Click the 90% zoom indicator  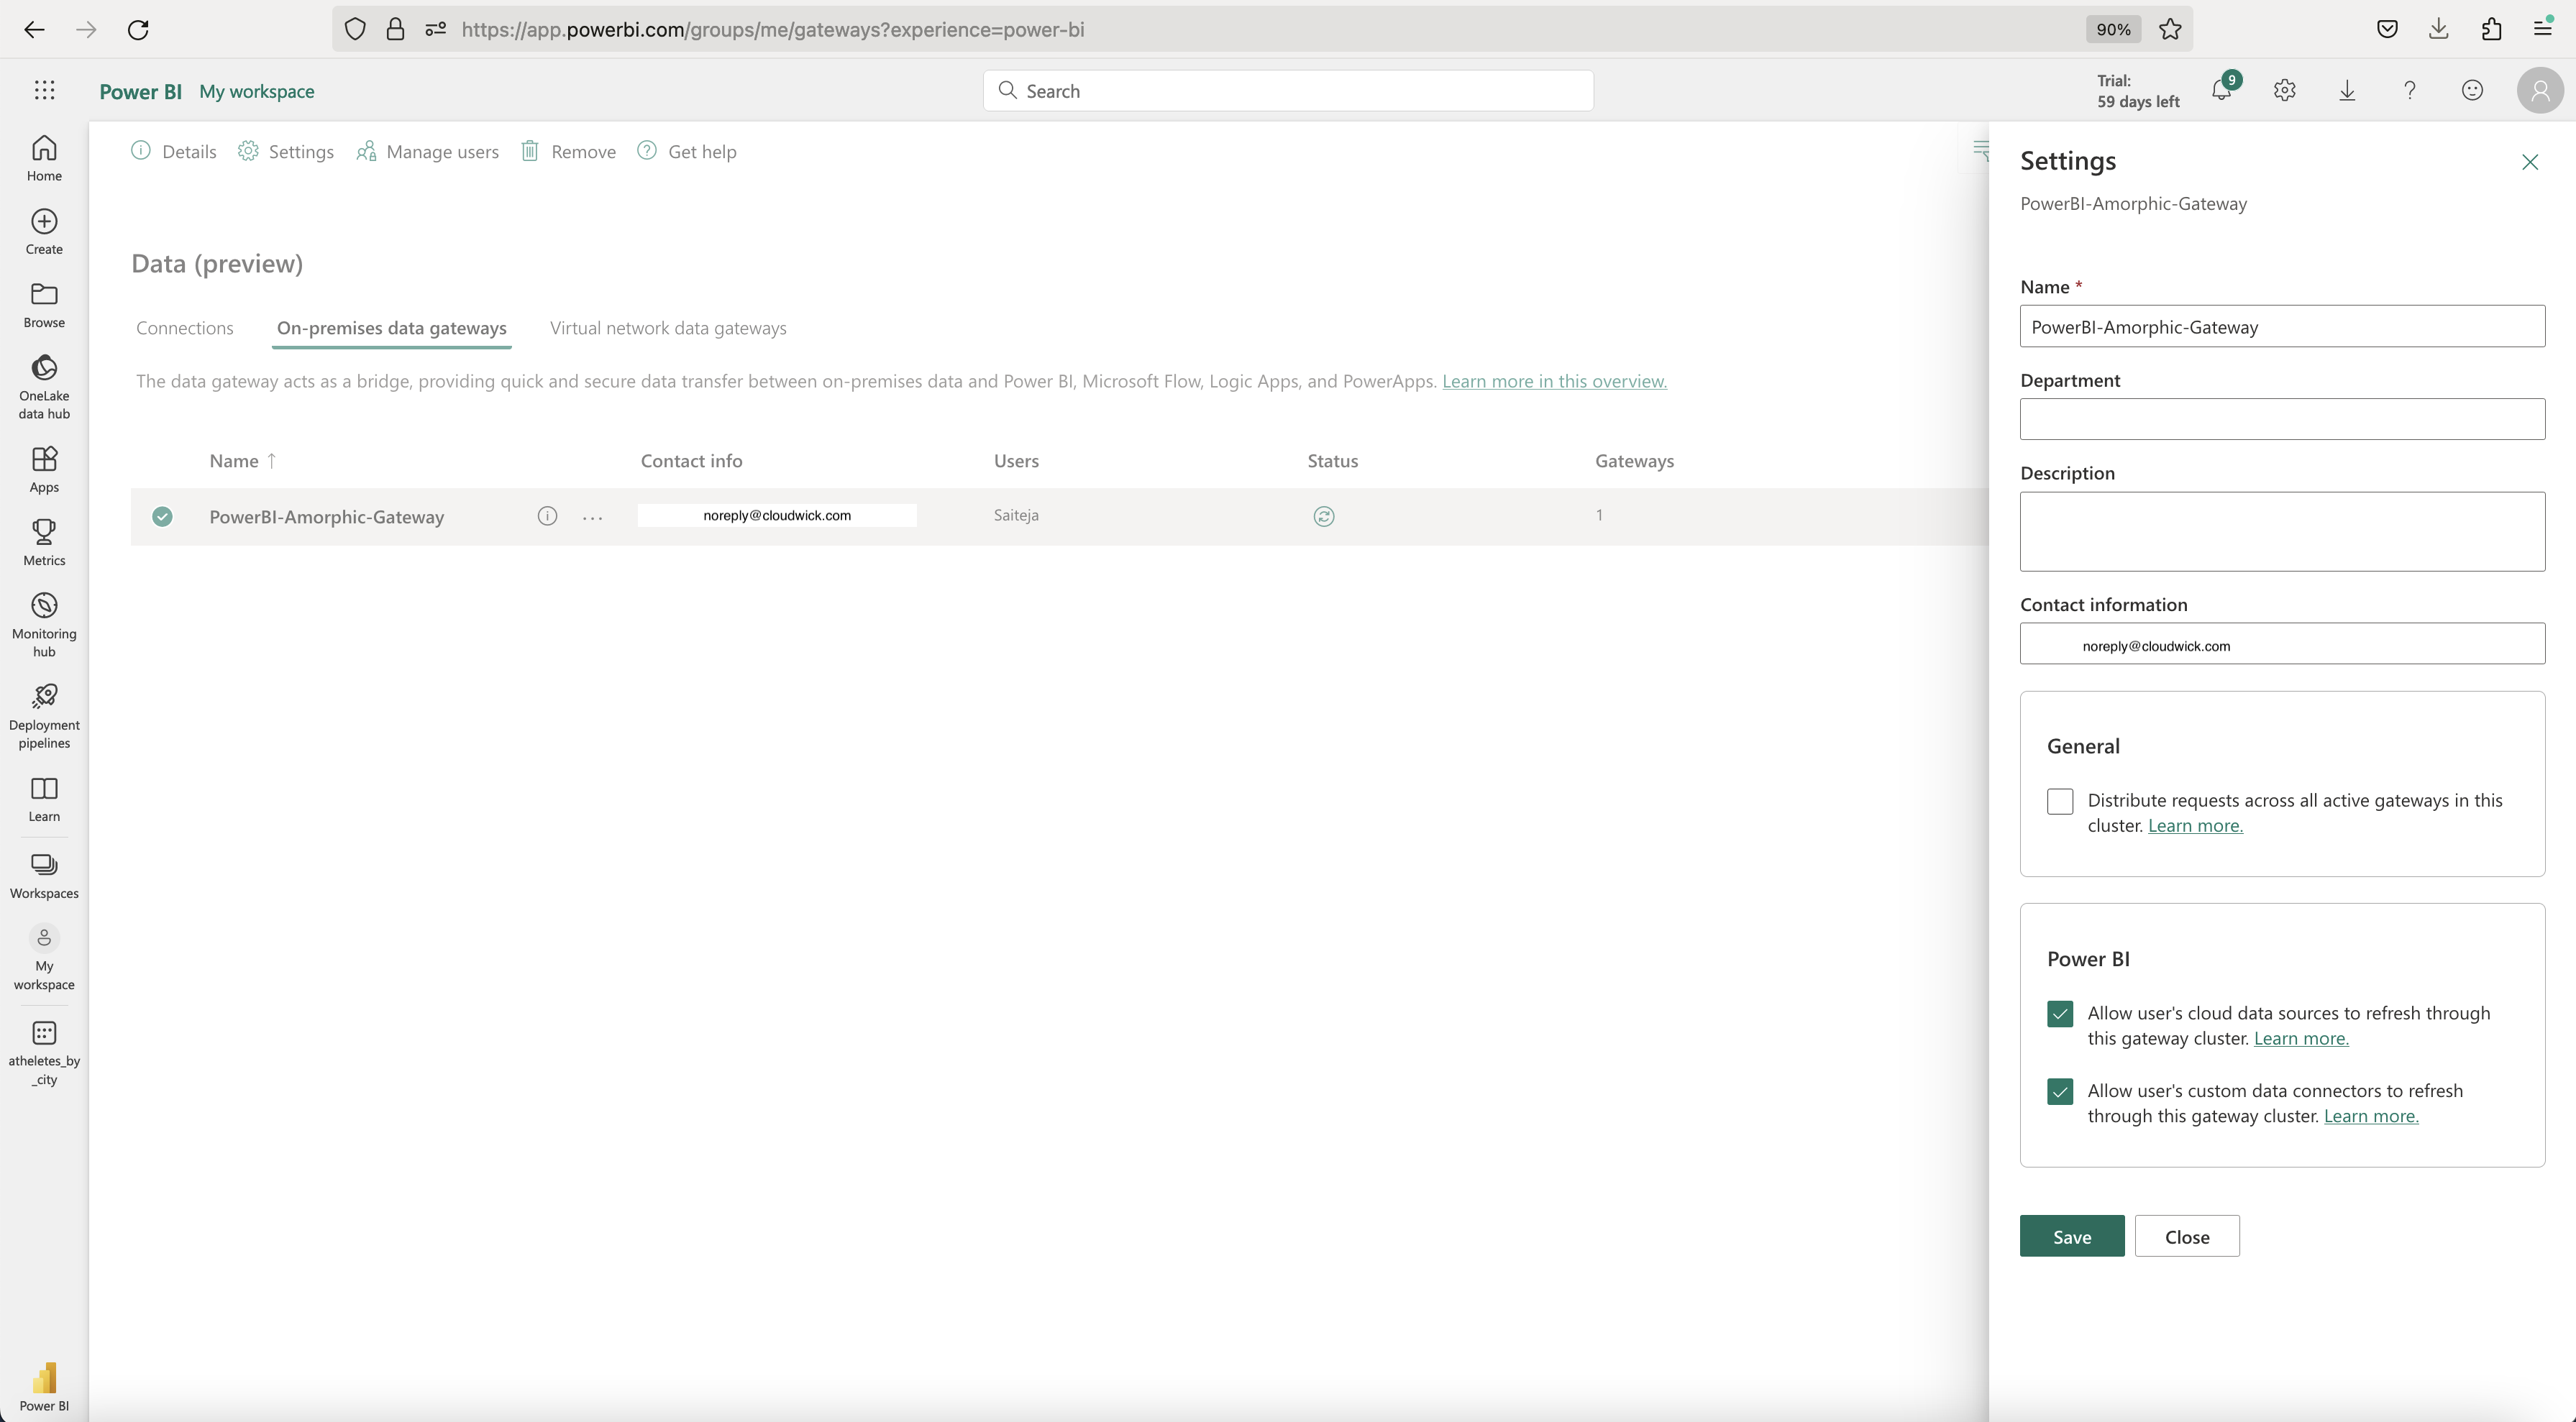pyautogui.click(x=2113, y=29)
